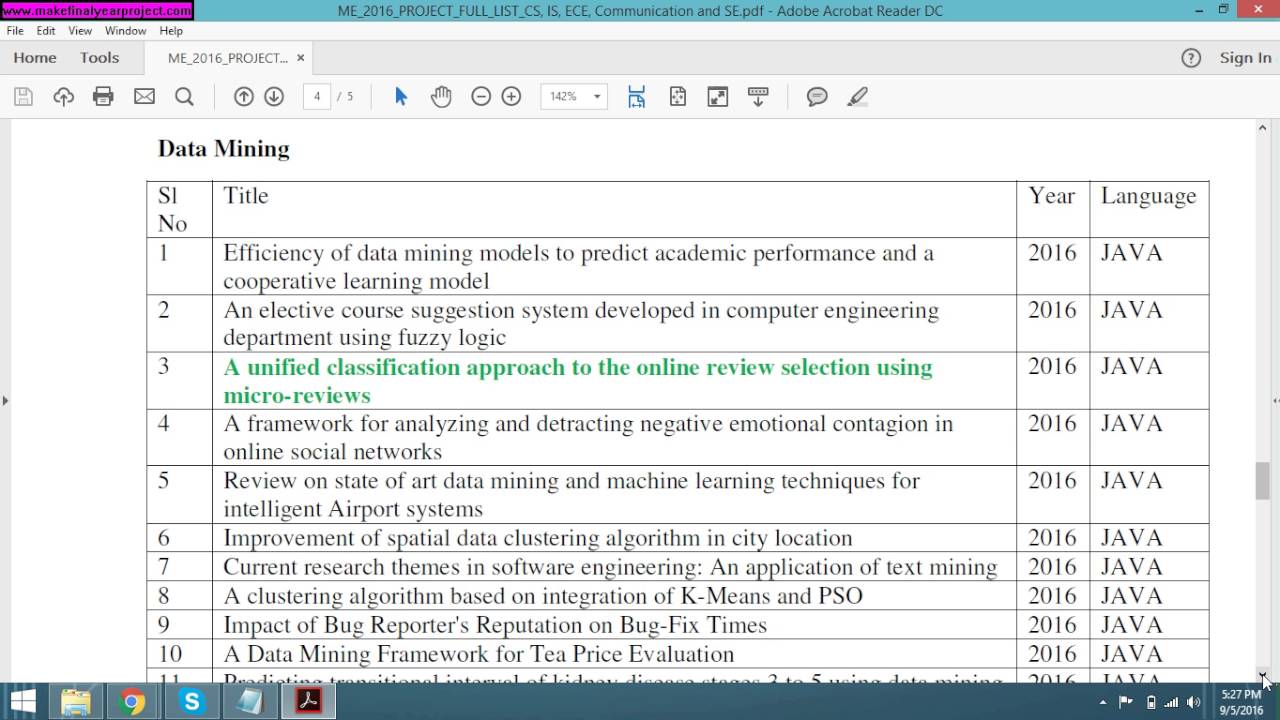Print the document with printer icon

103,97
